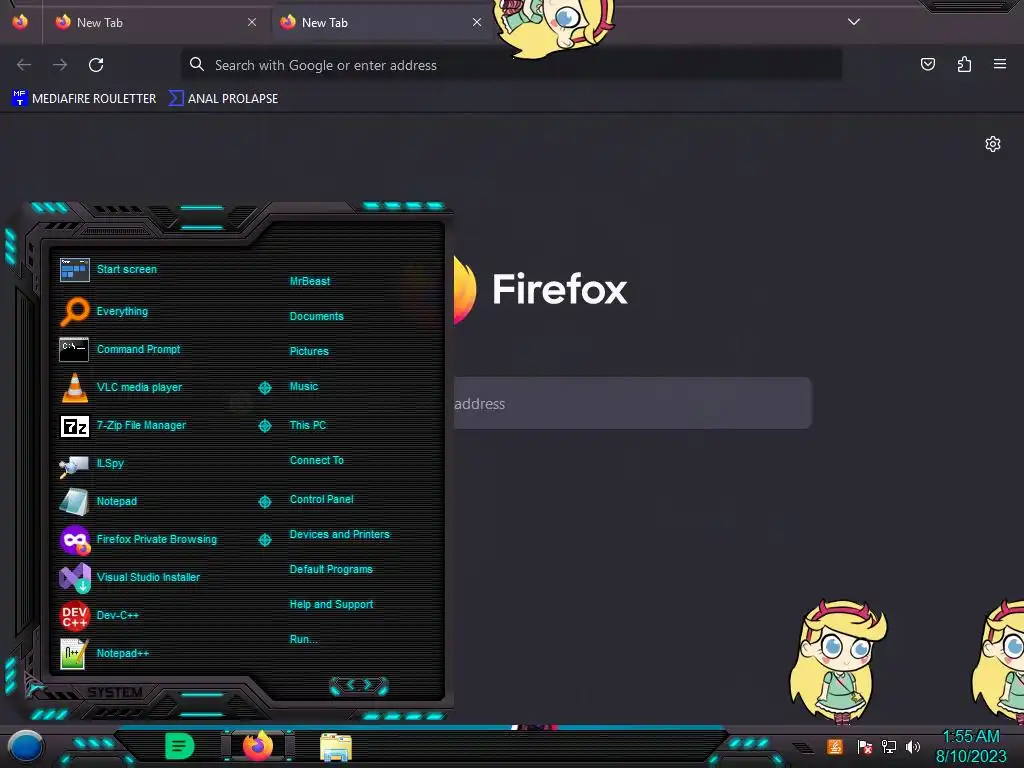Screen dimensions: 1024x768
Task: Open clock and date in taskbar
Action: (970, 746)
